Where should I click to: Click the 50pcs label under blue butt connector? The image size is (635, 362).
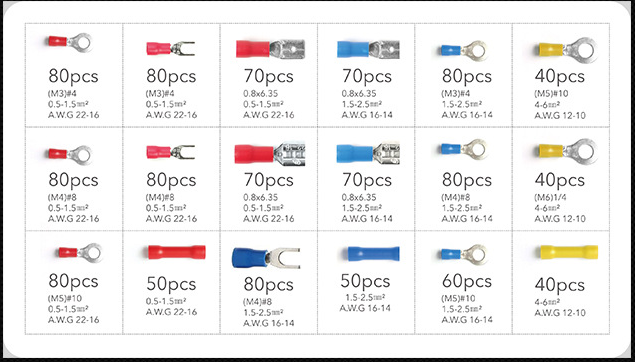click(365, 281)
